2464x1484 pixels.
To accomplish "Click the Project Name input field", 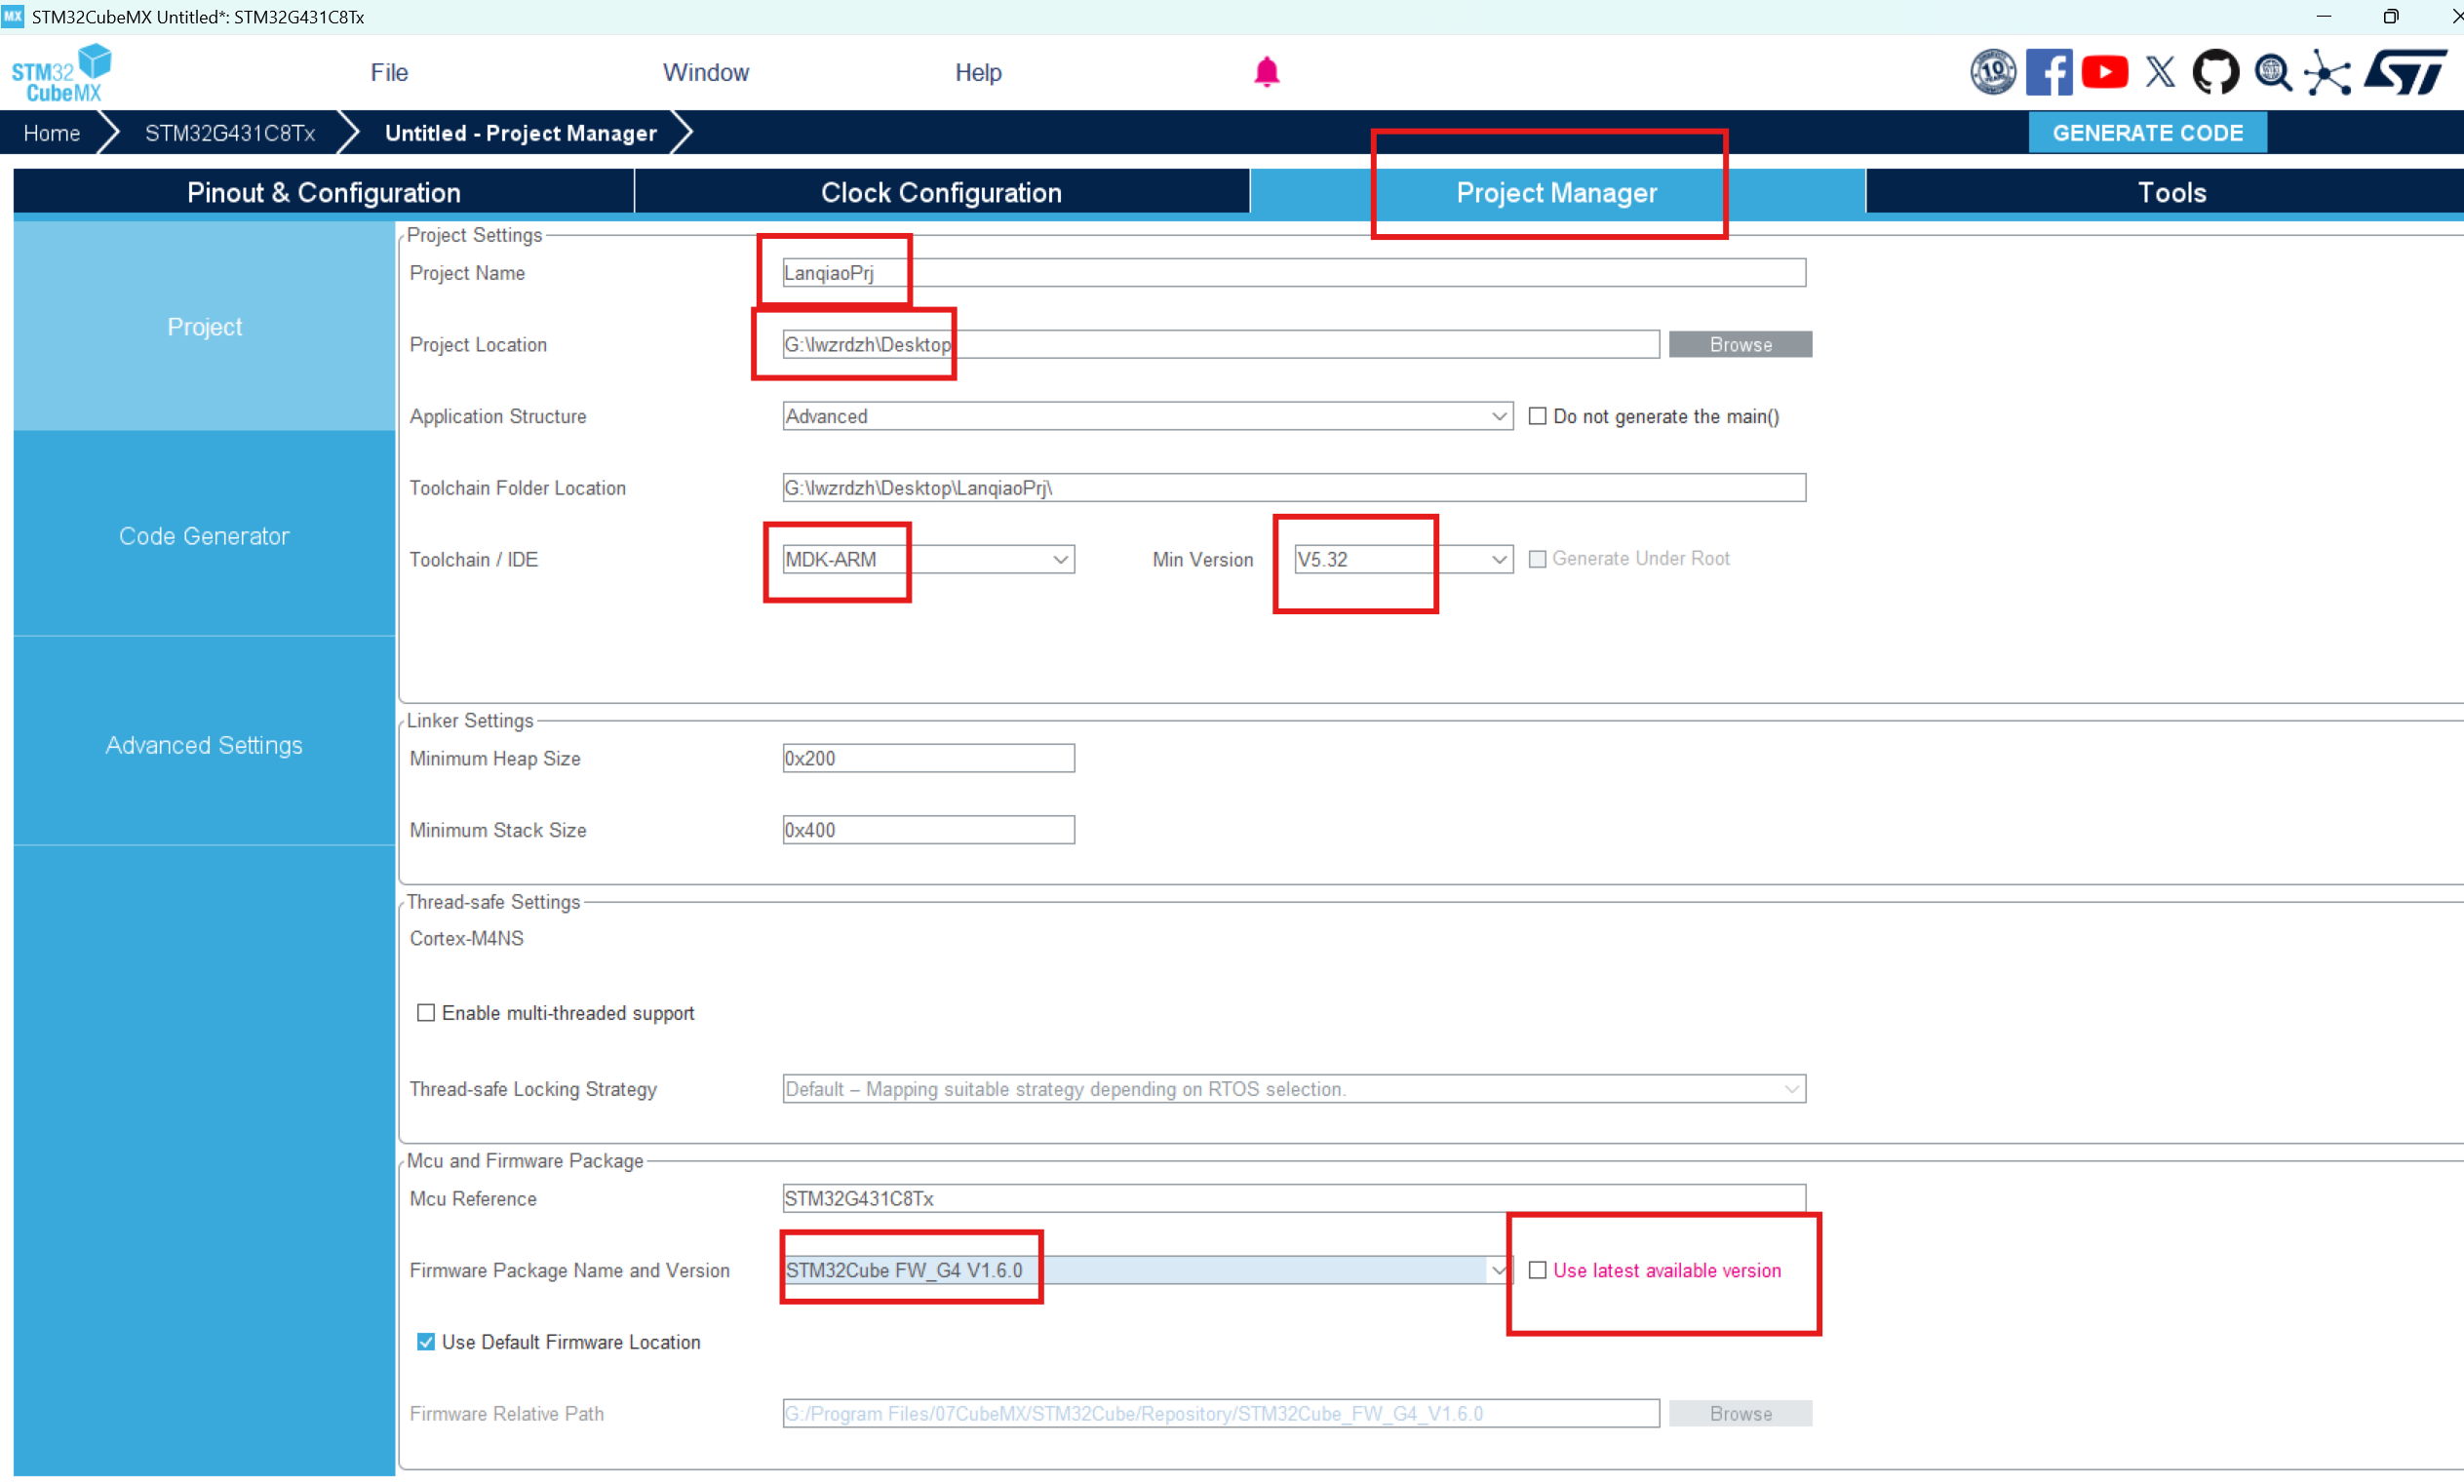I will (1294, 273).
